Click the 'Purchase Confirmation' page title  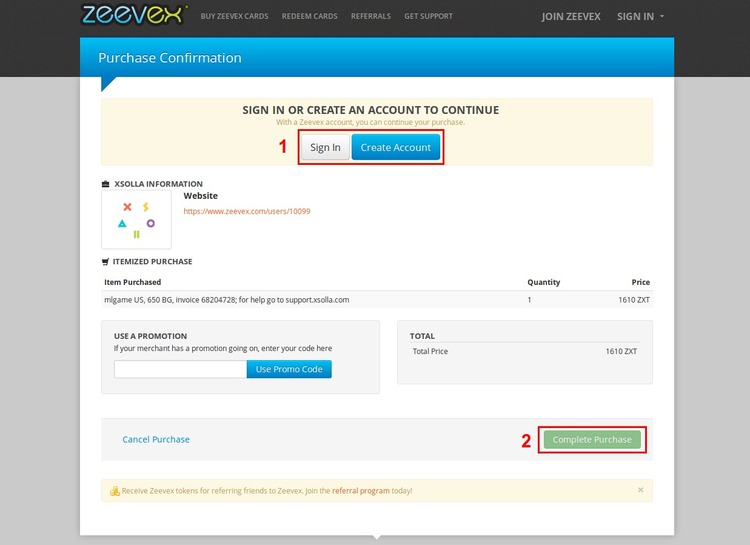point(170,58)
